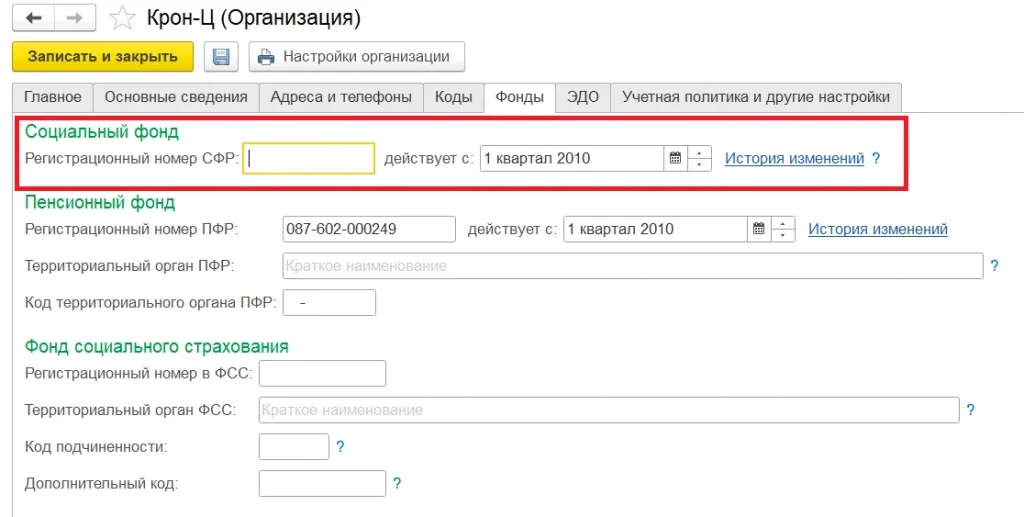The image size is (1024, 517).
Task: Click the Регистрационный номер в ФСС field
Action: (322, 374)
